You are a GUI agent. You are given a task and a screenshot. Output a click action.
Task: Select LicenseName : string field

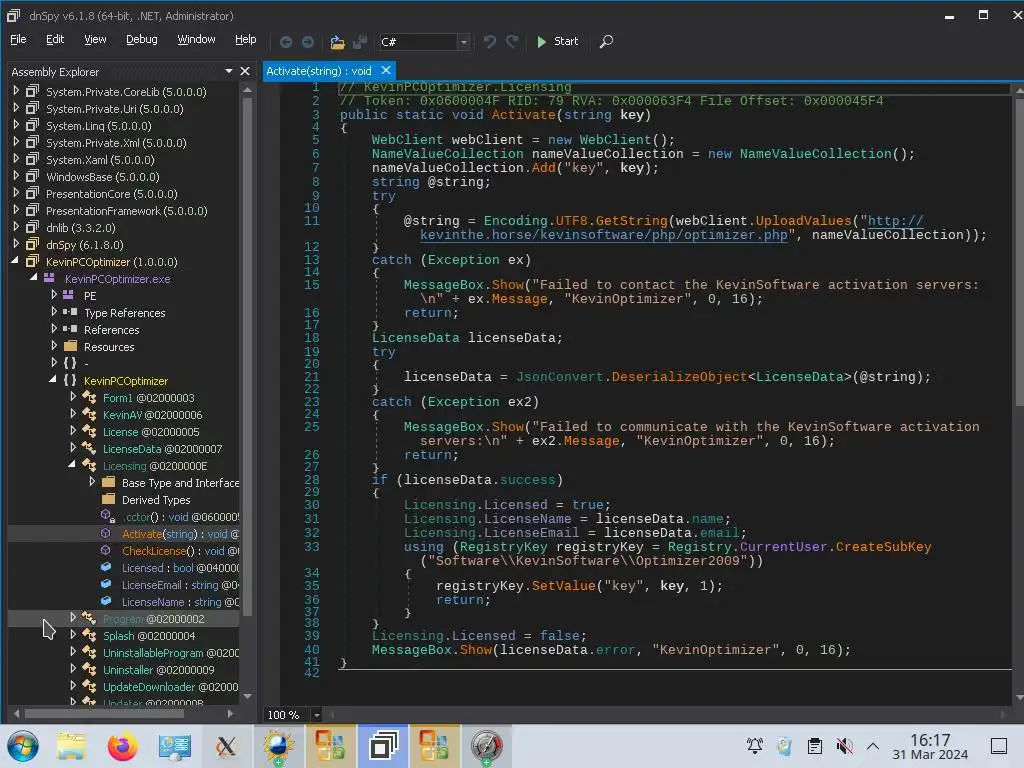pyautogui.click(x=180, y=601)
